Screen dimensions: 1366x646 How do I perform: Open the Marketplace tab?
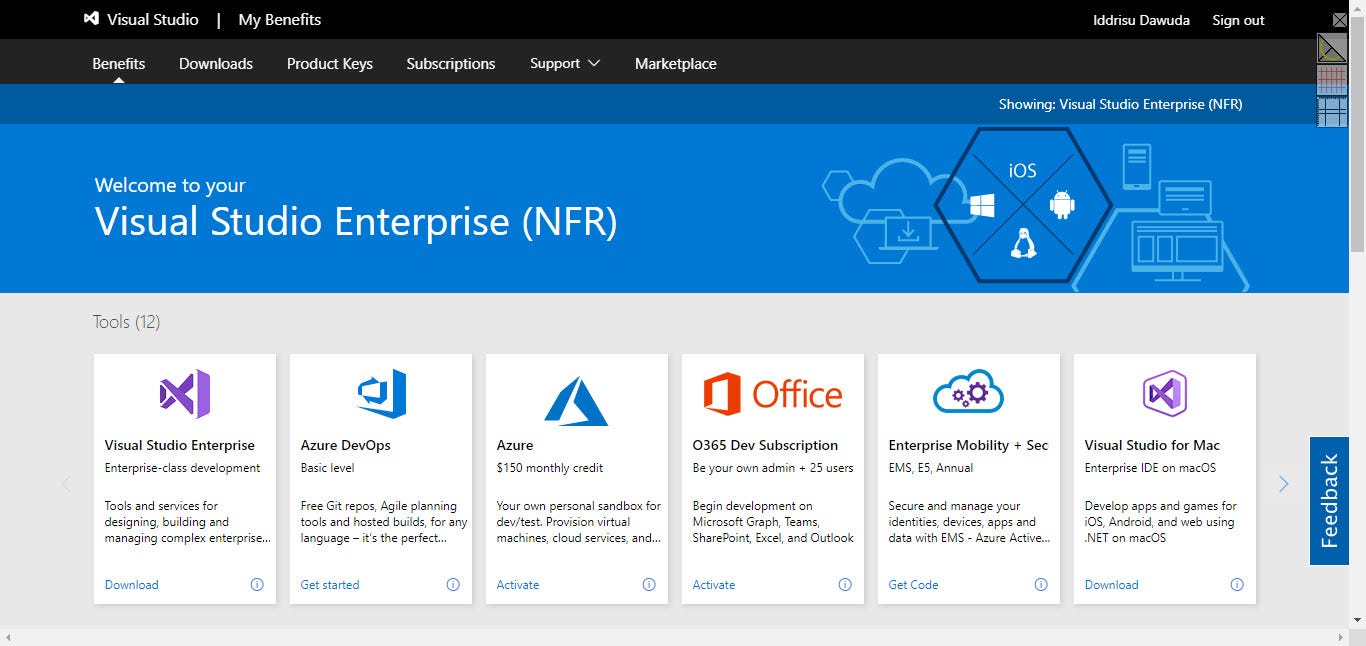(x=676, y=63)
